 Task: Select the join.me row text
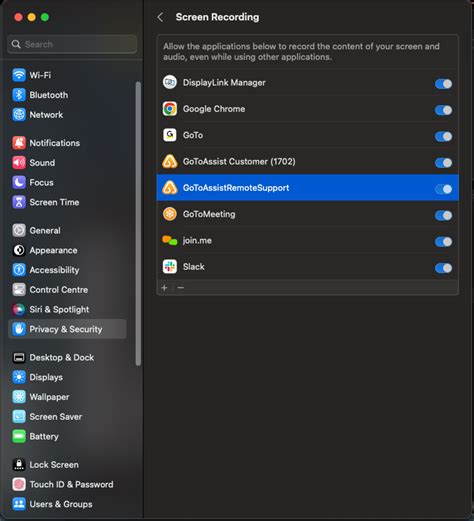tap(197, 240)
